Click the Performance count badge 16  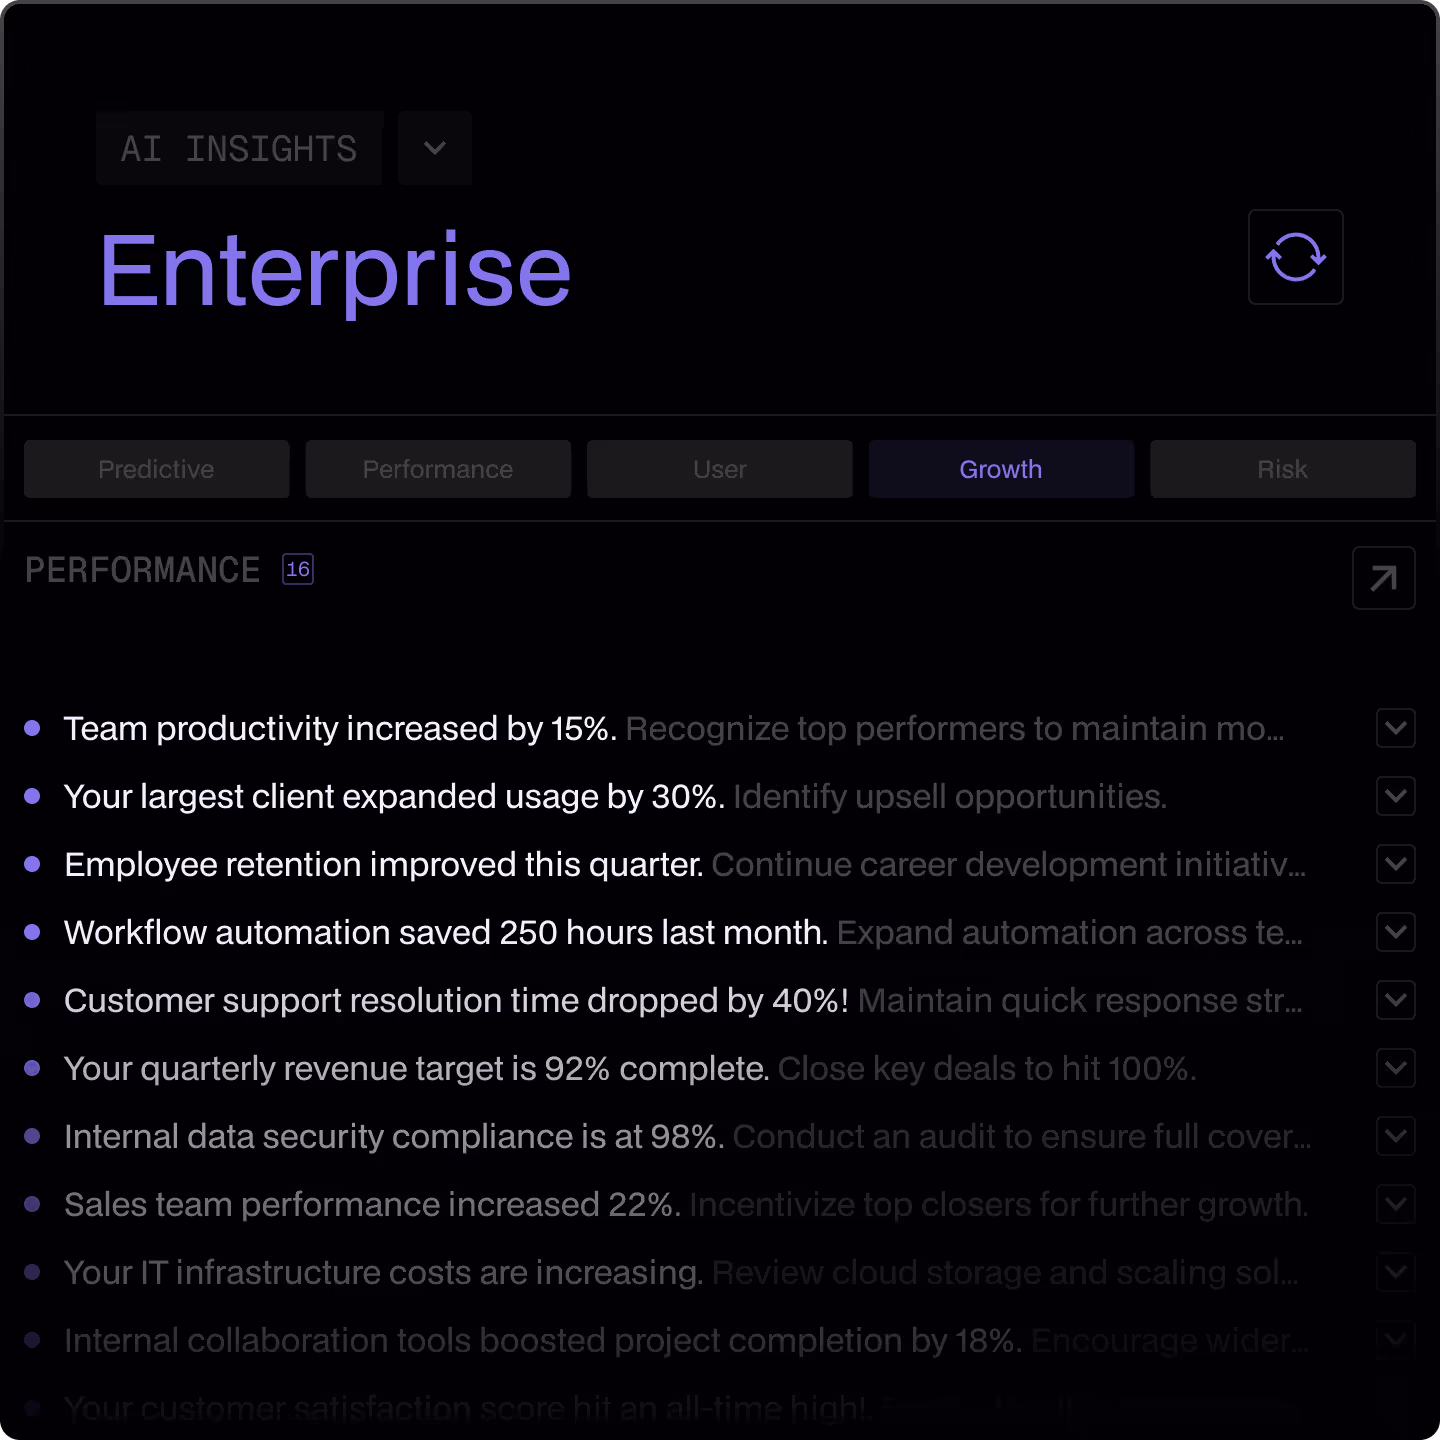pyautogui.click(x=298, y=569)
